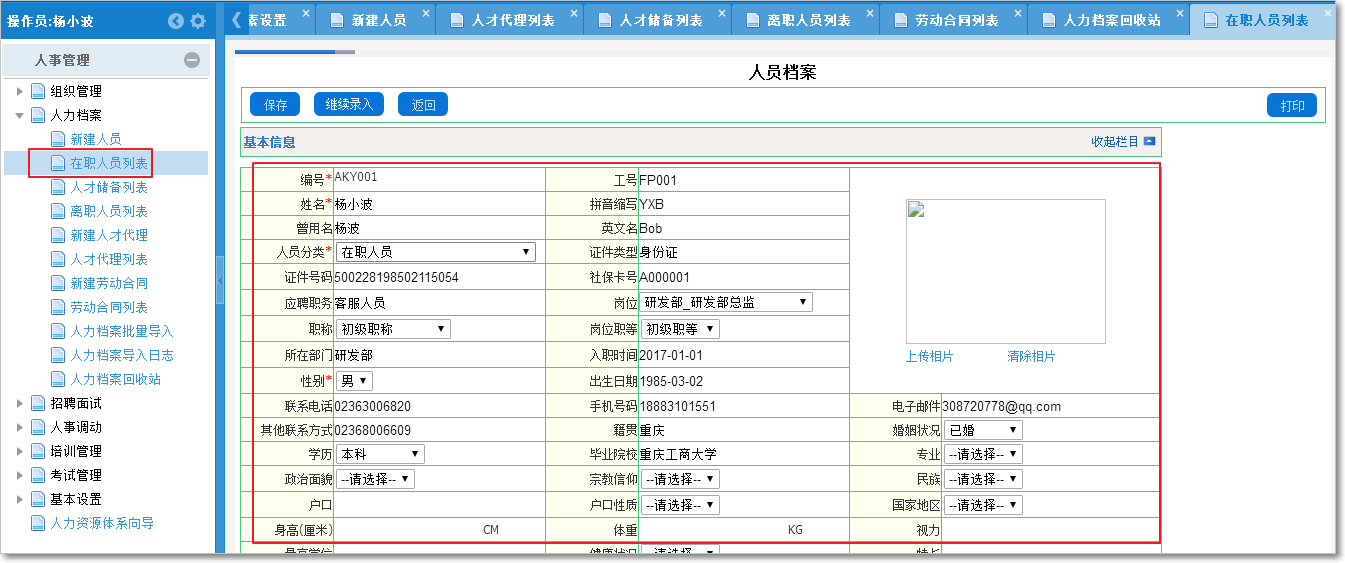Viewport: 1345px width, 563px height.
Task: Collapse 人事管理 panel with the minus icon
Action: tap(192, 60)
